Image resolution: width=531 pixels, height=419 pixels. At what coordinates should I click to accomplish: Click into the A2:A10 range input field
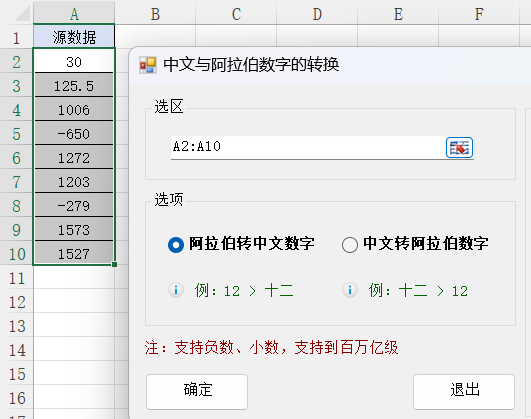(307, 147)
